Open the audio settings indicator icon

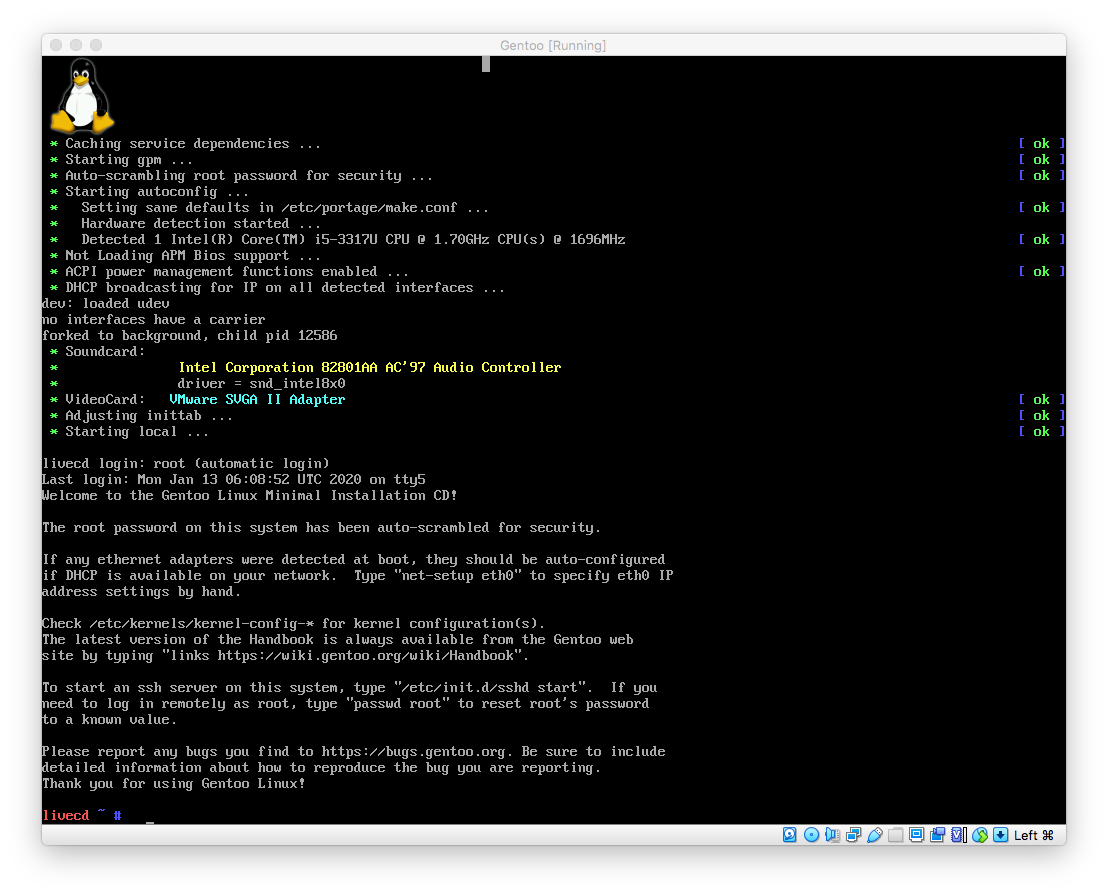coord(832,835)
